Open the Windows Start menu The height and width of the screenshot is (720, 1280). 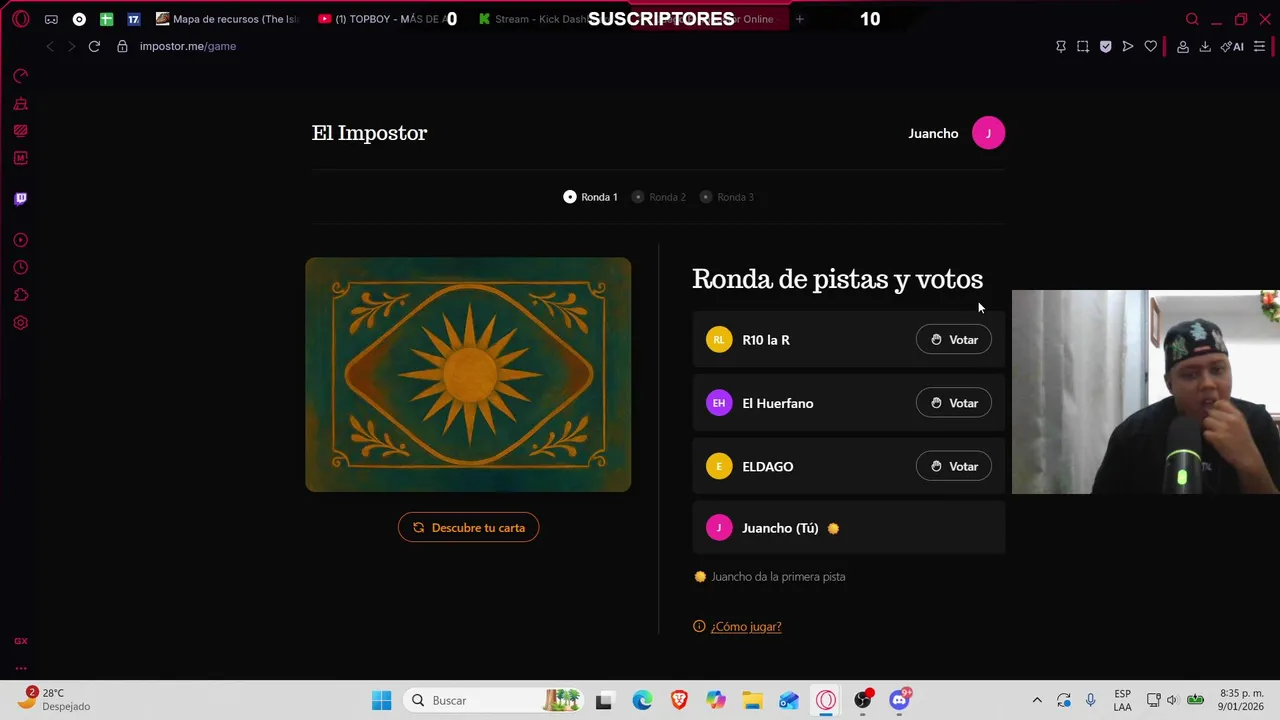381,700
